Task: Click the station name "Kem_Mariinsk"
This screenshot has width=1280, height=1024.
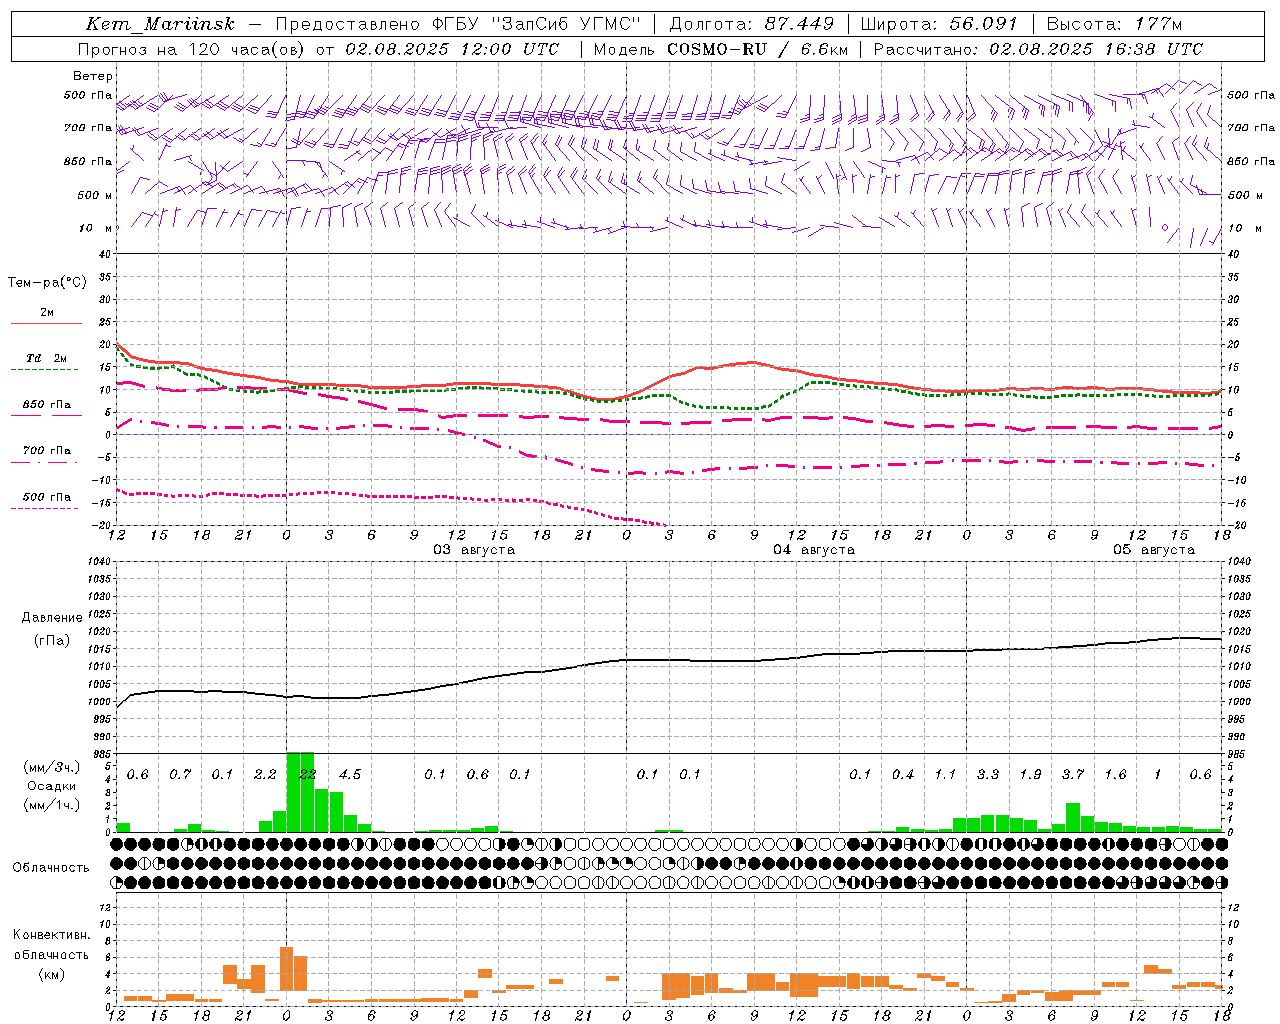Action: 160,24
